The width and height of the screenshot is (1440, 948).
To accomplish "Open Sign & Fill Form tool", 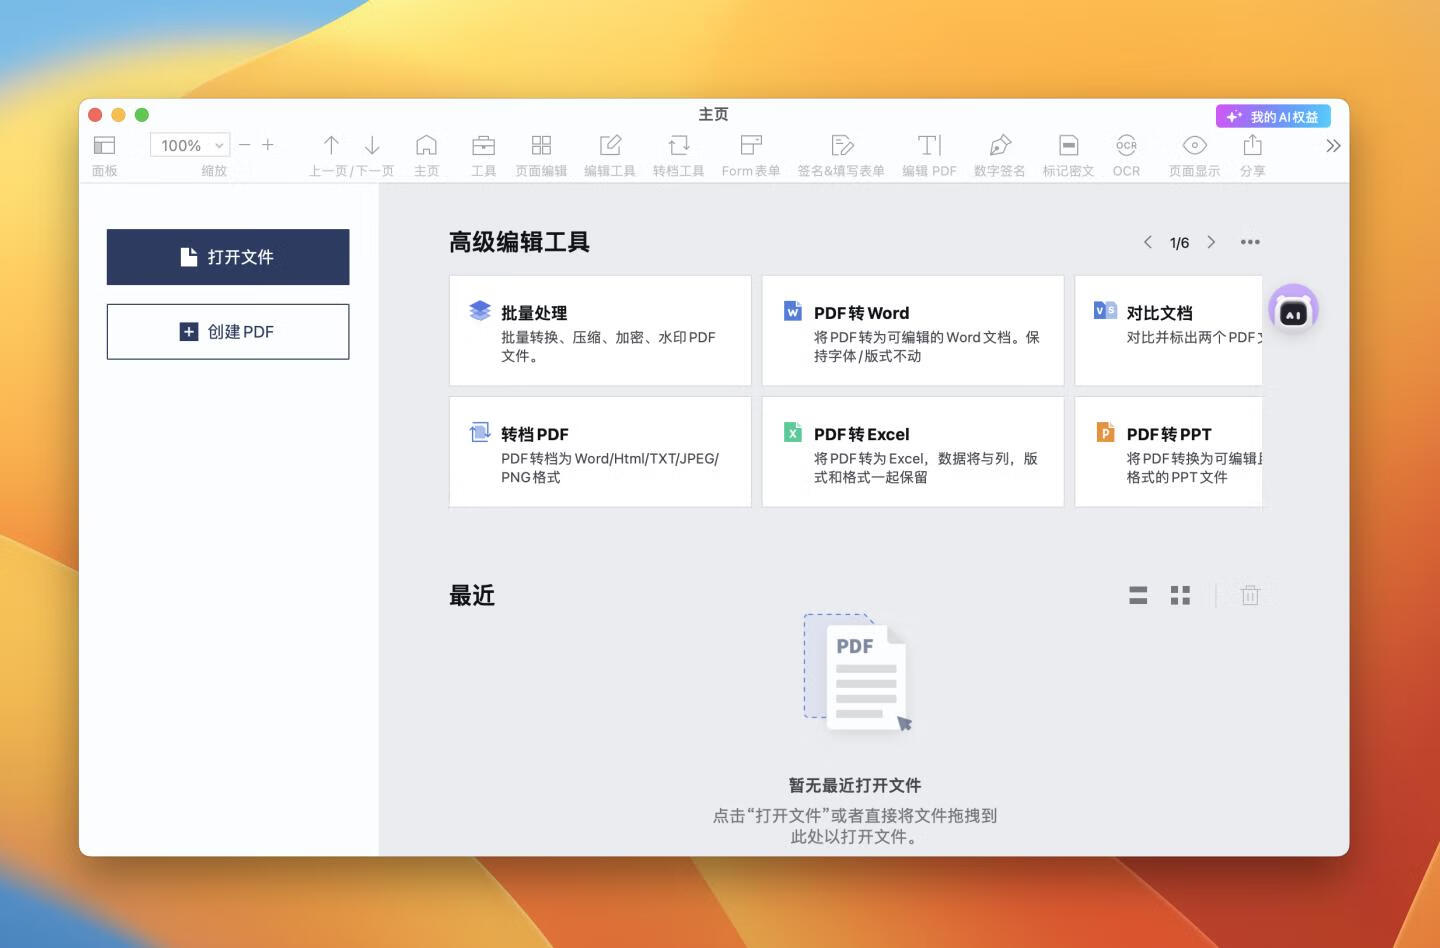I will click(x=841, y=145).
